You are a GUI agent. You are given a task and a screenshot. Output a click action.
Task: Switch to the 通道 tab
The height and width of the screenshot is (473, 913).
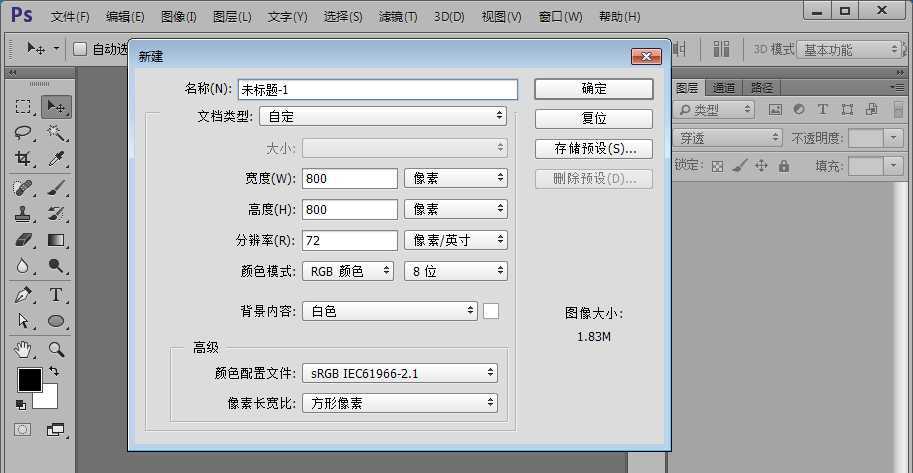click(x=724, y=88)
